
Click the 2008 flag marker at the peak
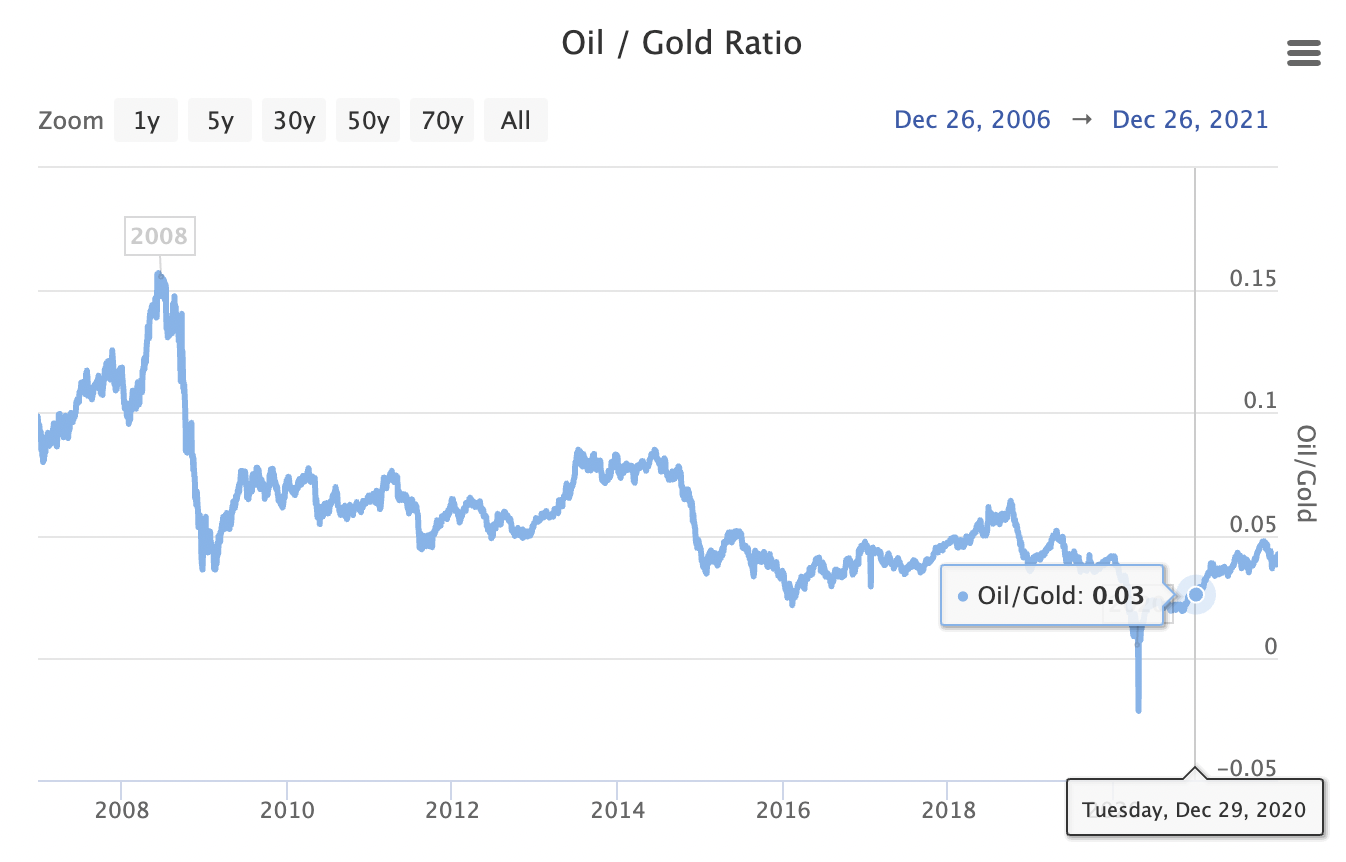pos(159,236)
